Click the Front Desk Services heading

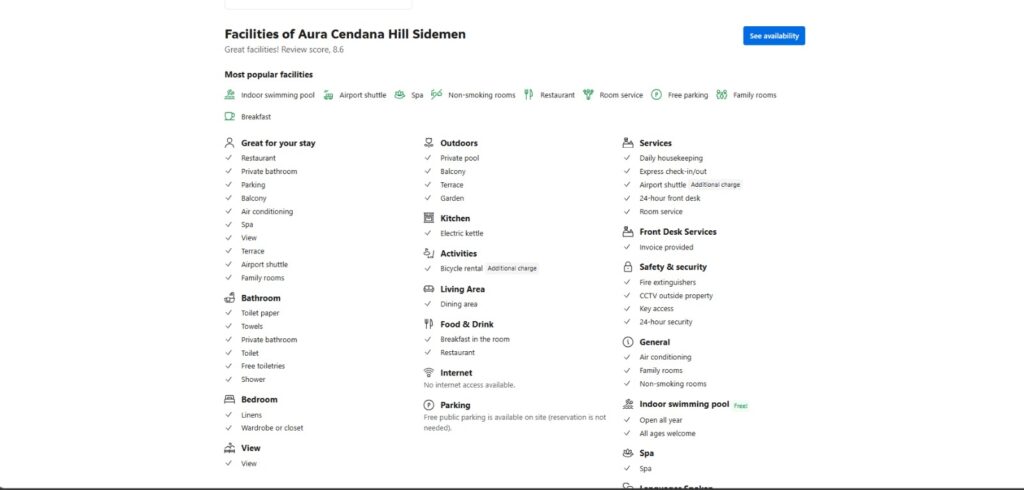point(678,232)
